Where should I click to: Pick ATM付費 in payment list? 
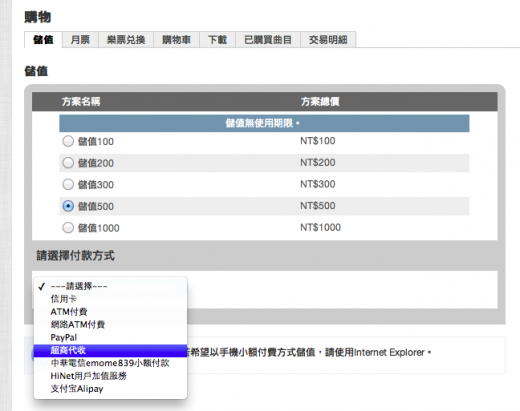110,312
